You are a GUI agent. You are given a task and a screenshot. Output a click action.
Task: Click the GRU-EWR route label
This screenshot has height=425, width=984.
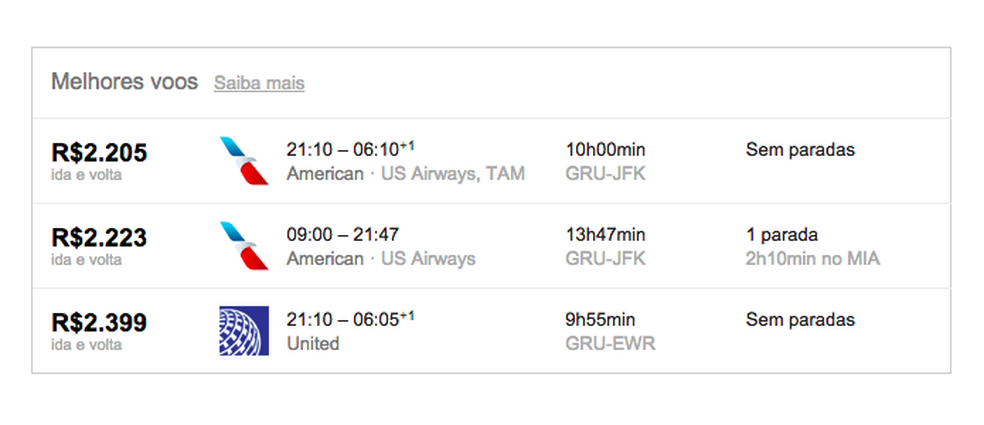click(610, 344)
